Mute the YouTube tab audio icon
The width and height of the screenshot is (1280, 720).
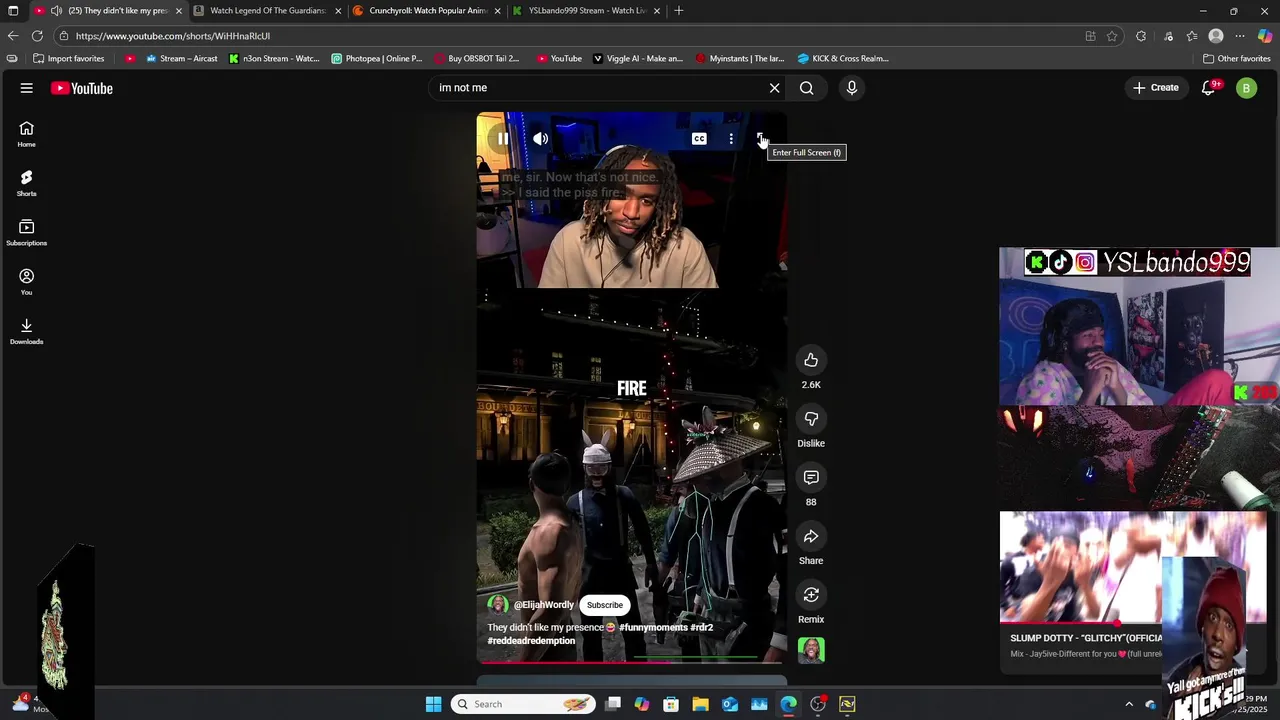(x=55, y=11)
